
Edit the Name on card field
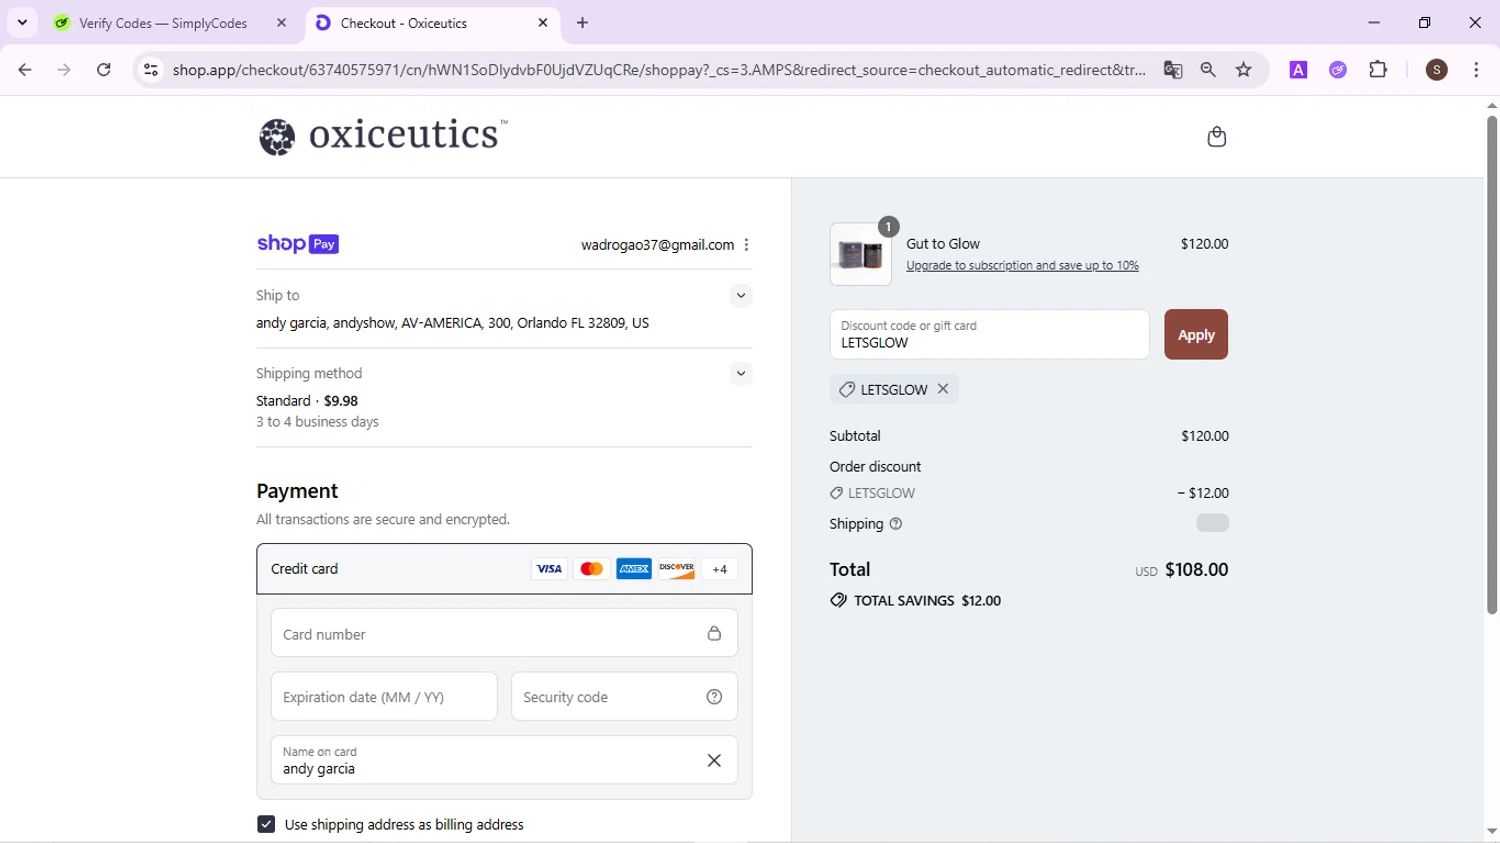[504, 760]
